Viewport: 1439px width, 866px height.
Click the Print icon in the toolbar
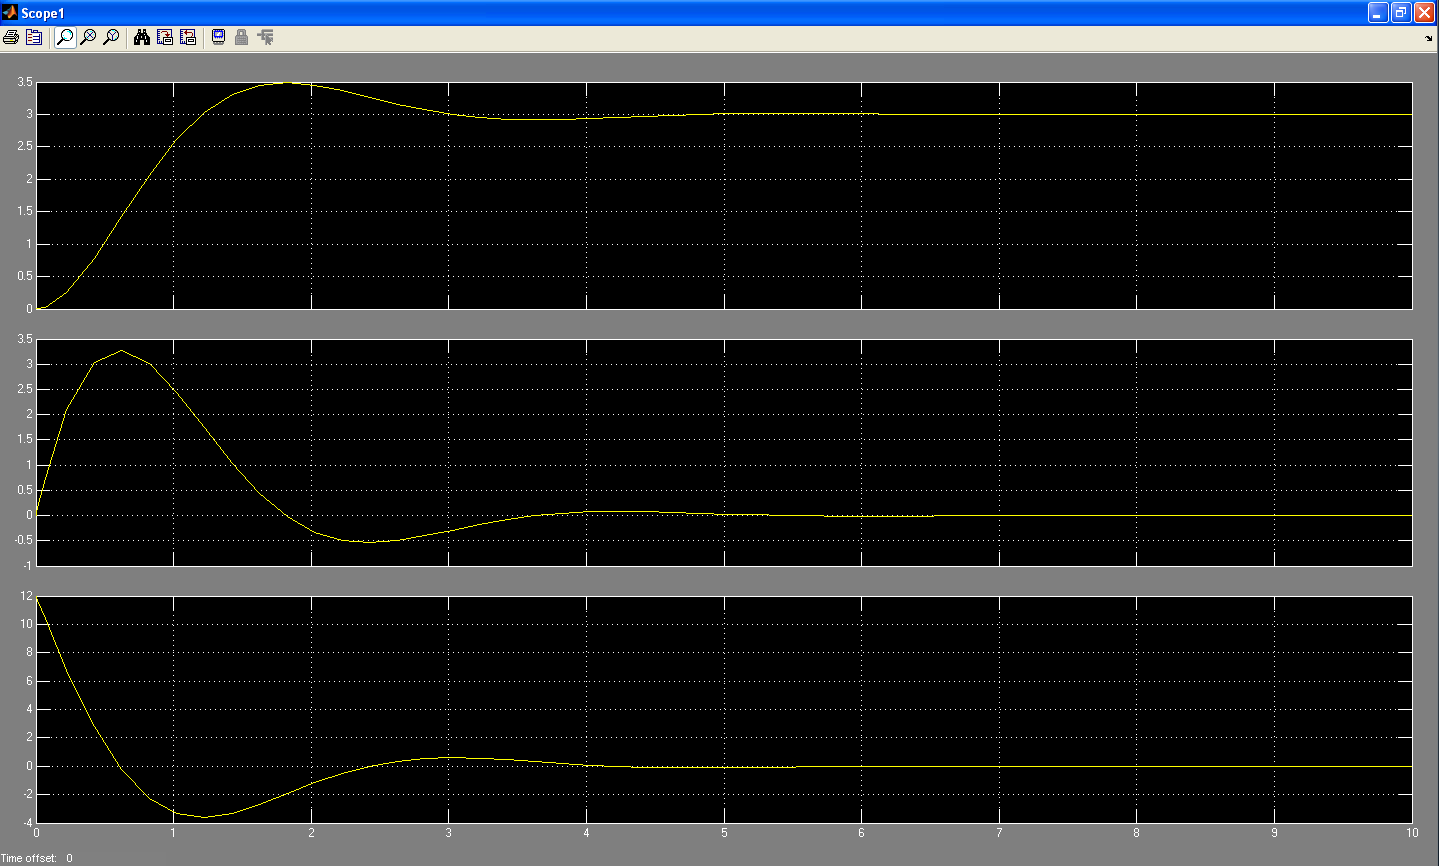(x=11, y=37)
